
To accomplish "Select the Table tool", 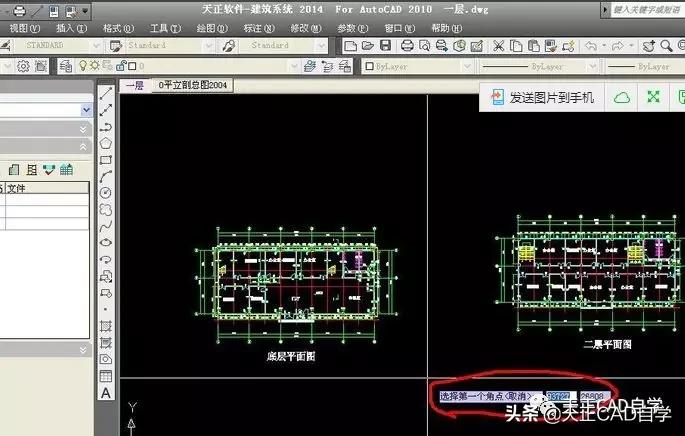I will pyautogui.click(x=106, y=376).
